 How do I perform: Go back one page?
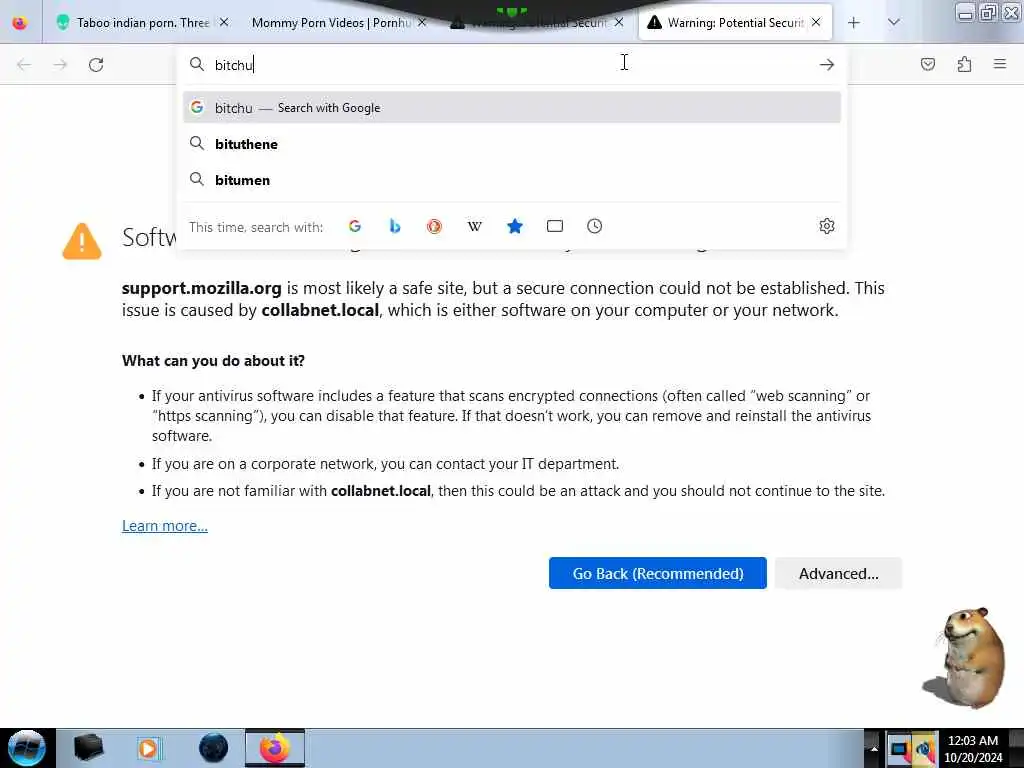(x=24, y=65)
